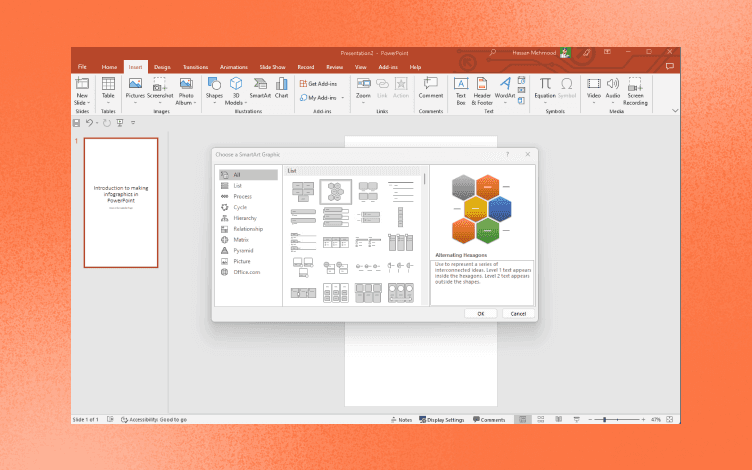Choose the Alternating Hexagons layout thumbnail

336,192
